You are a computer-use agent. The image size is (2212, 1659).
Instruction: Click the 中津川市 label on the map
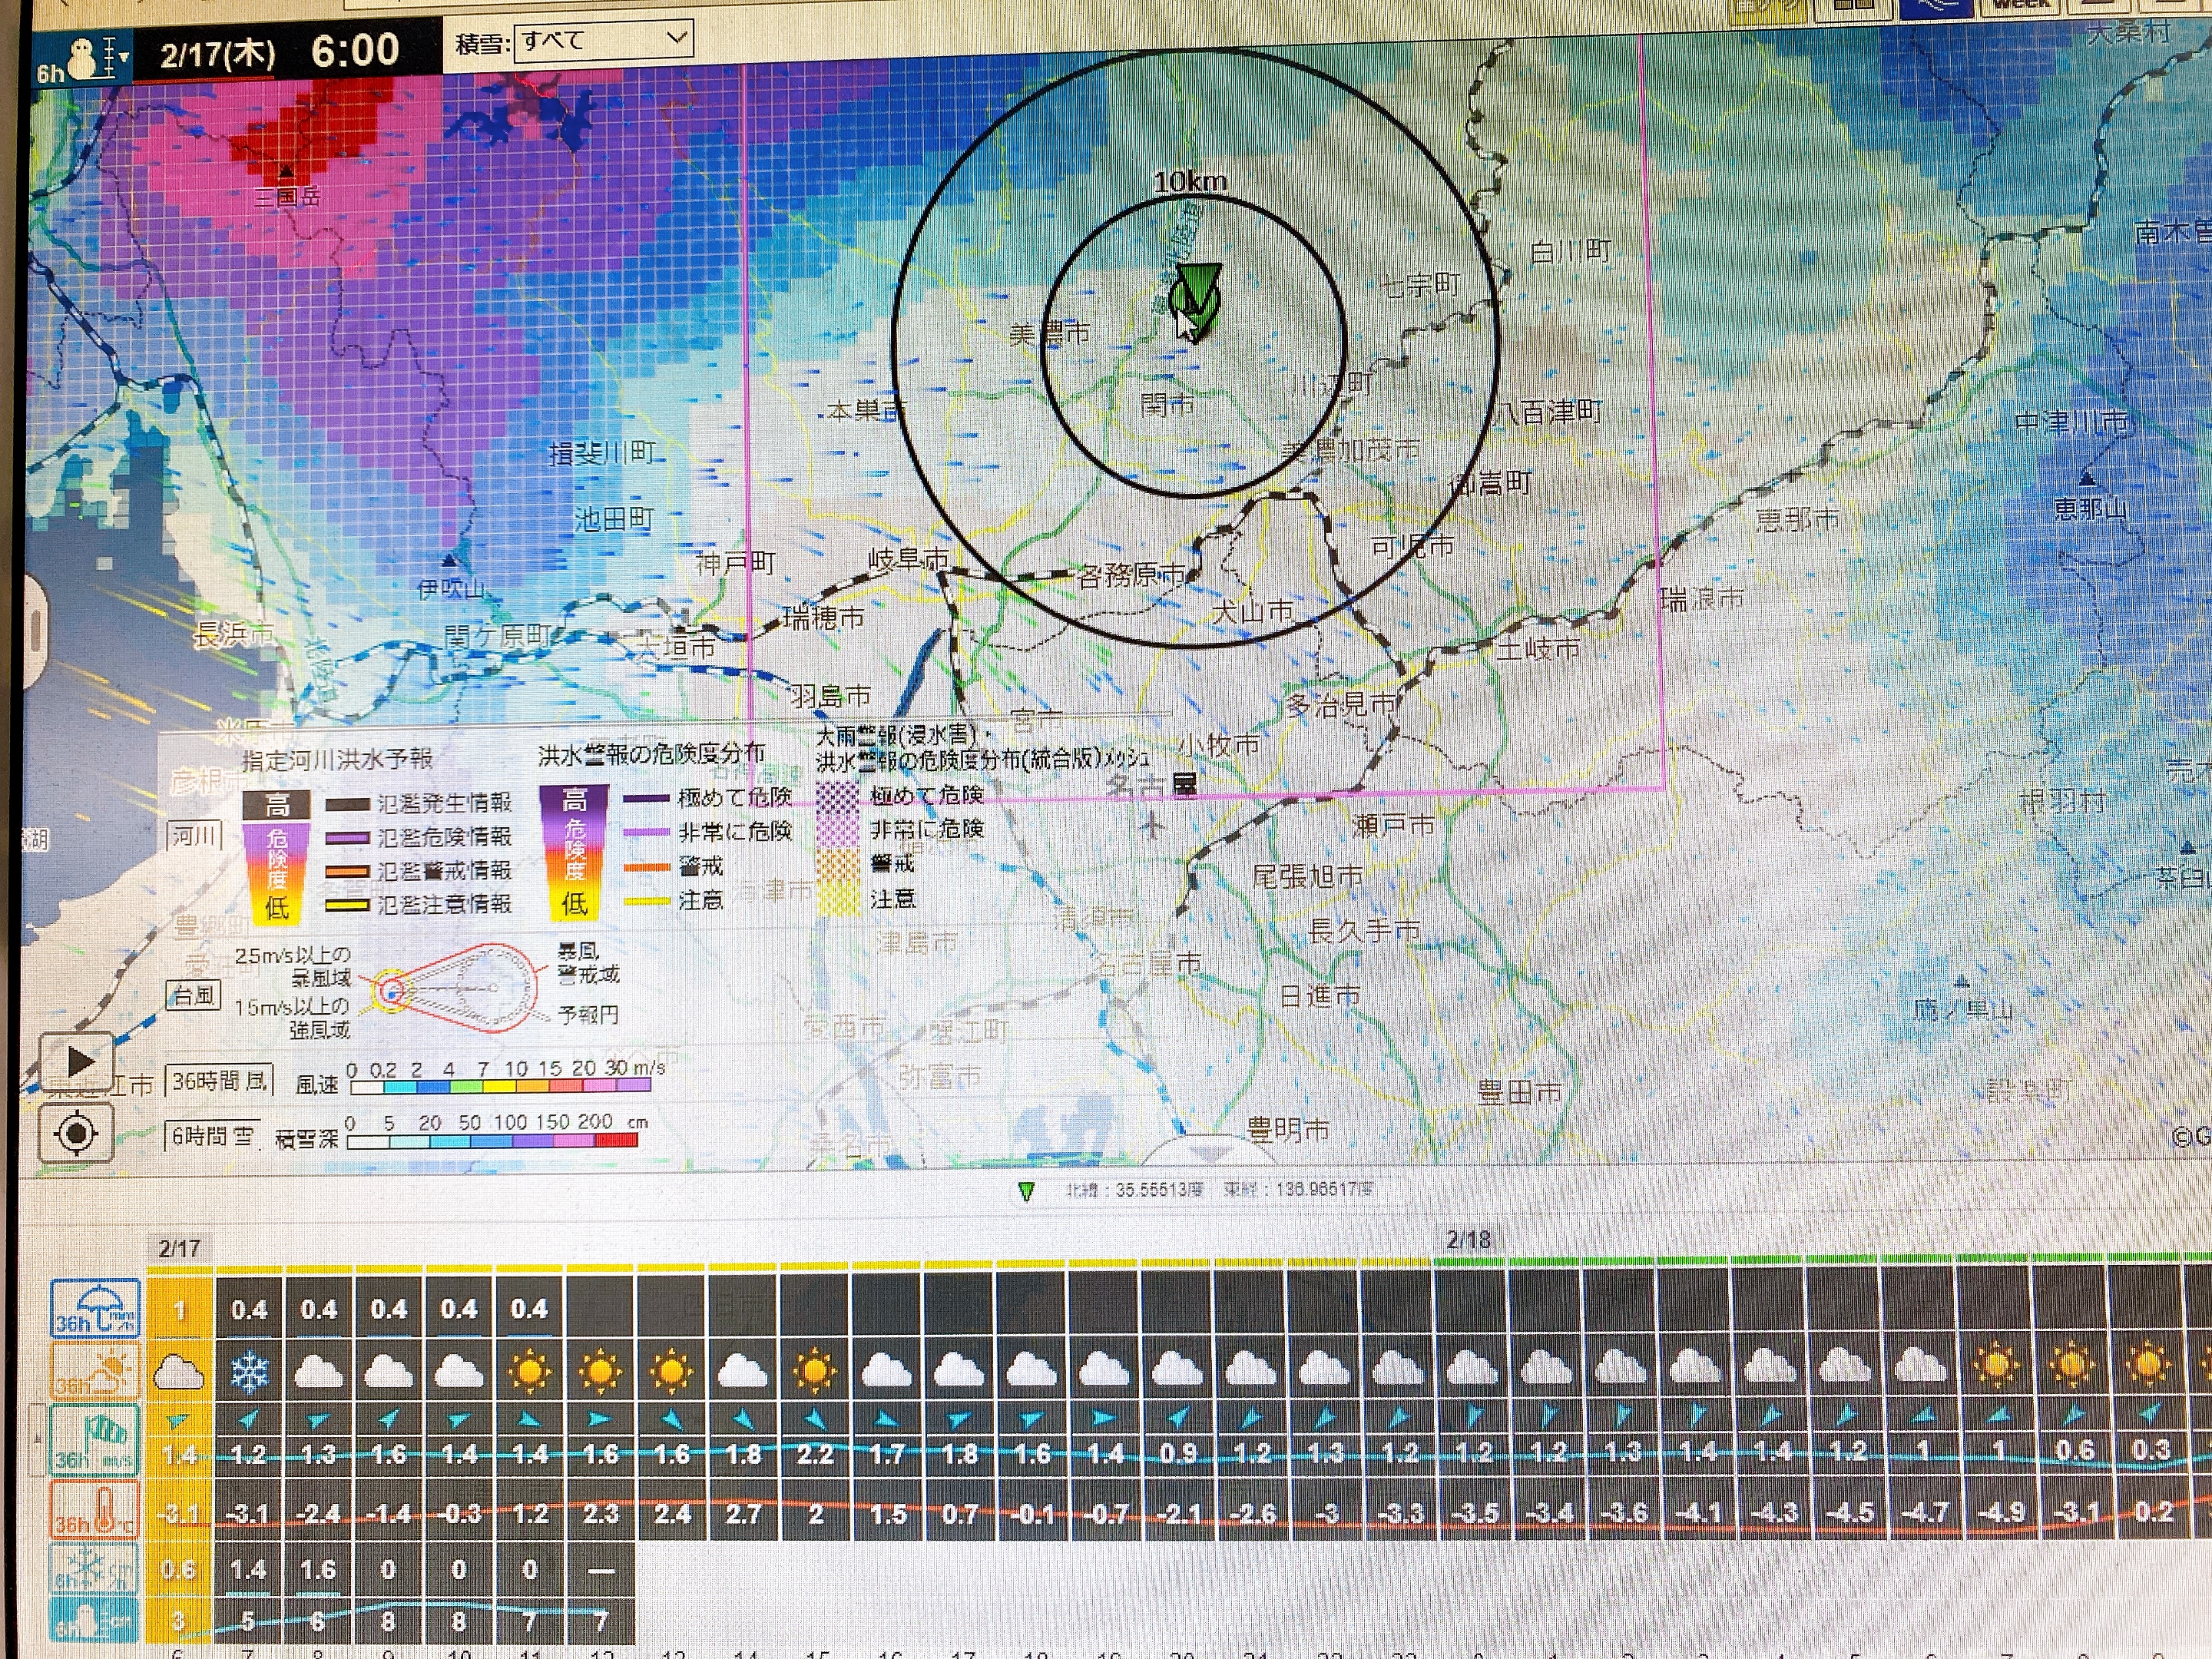(2071, 423)
